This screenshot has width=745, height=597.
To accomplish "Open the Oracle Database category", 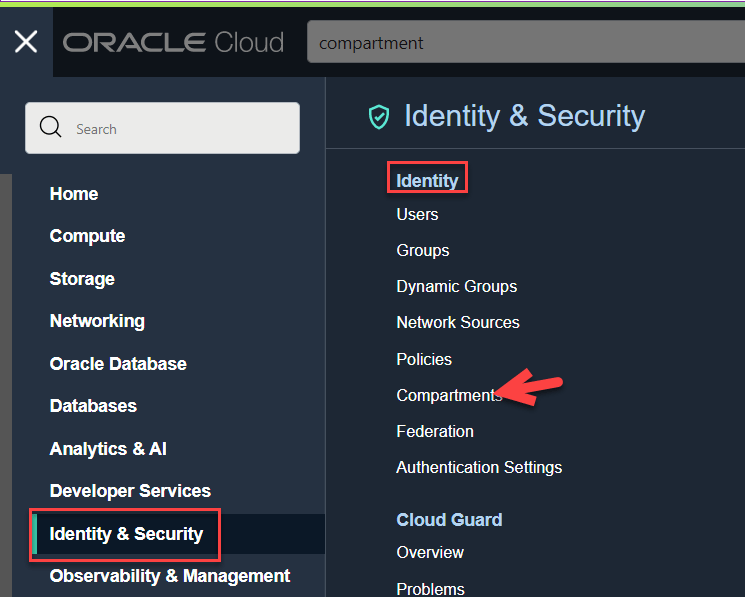I will point(118,364).
